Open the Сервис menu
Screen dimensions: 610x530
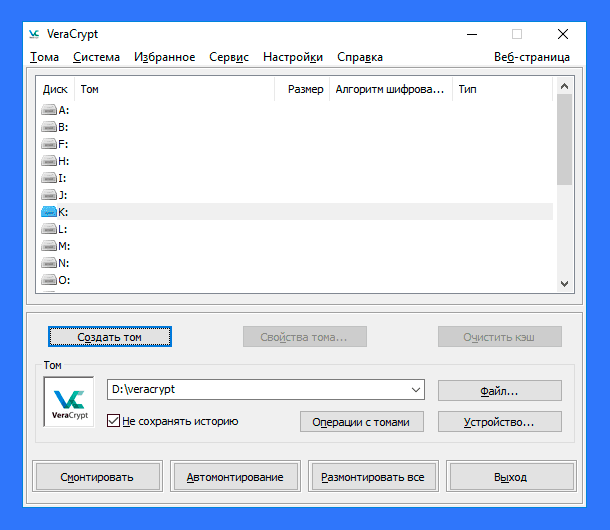(229, 57)
